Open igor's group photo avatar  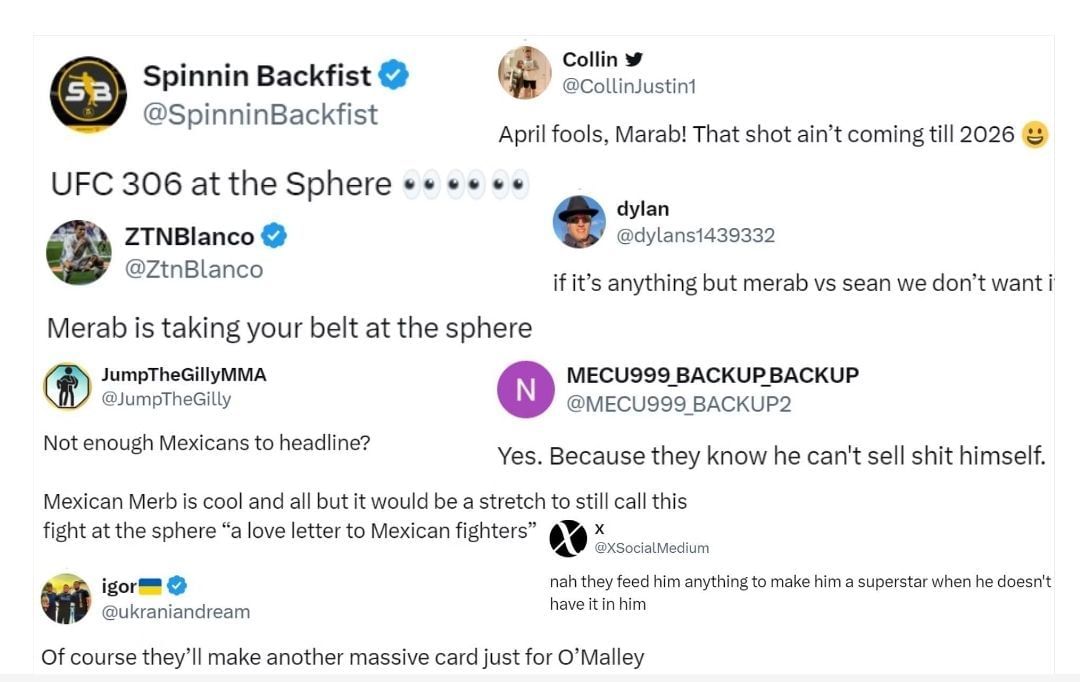click(66, 598)
